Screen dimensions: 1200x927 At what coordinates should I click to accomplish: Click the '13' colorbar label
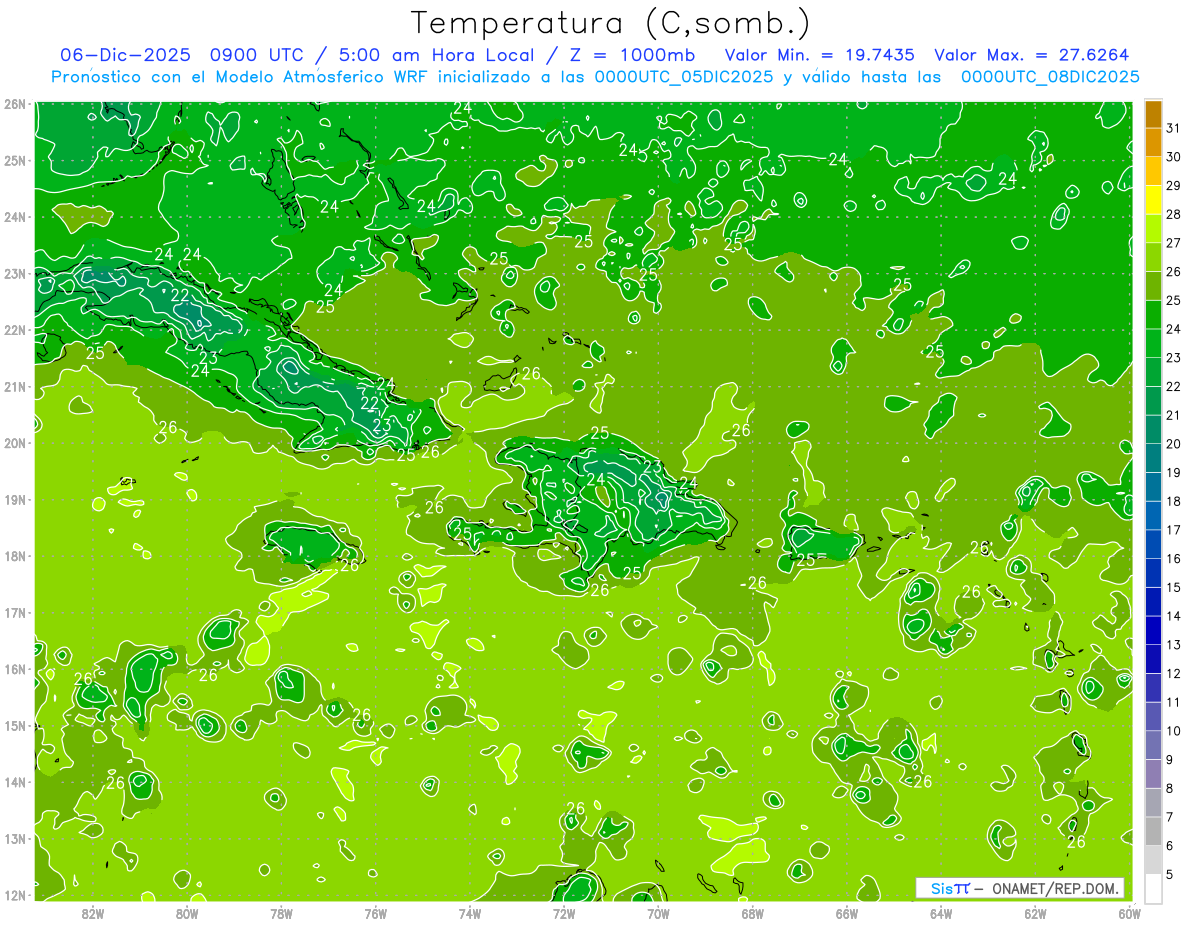pyautogui.click(x=1173, y=645)
